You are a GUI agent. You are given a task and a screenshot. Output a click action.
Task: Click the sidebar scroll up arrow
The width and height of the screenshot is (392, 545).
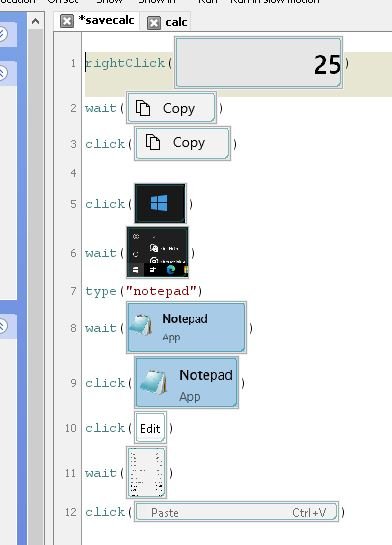35,21
